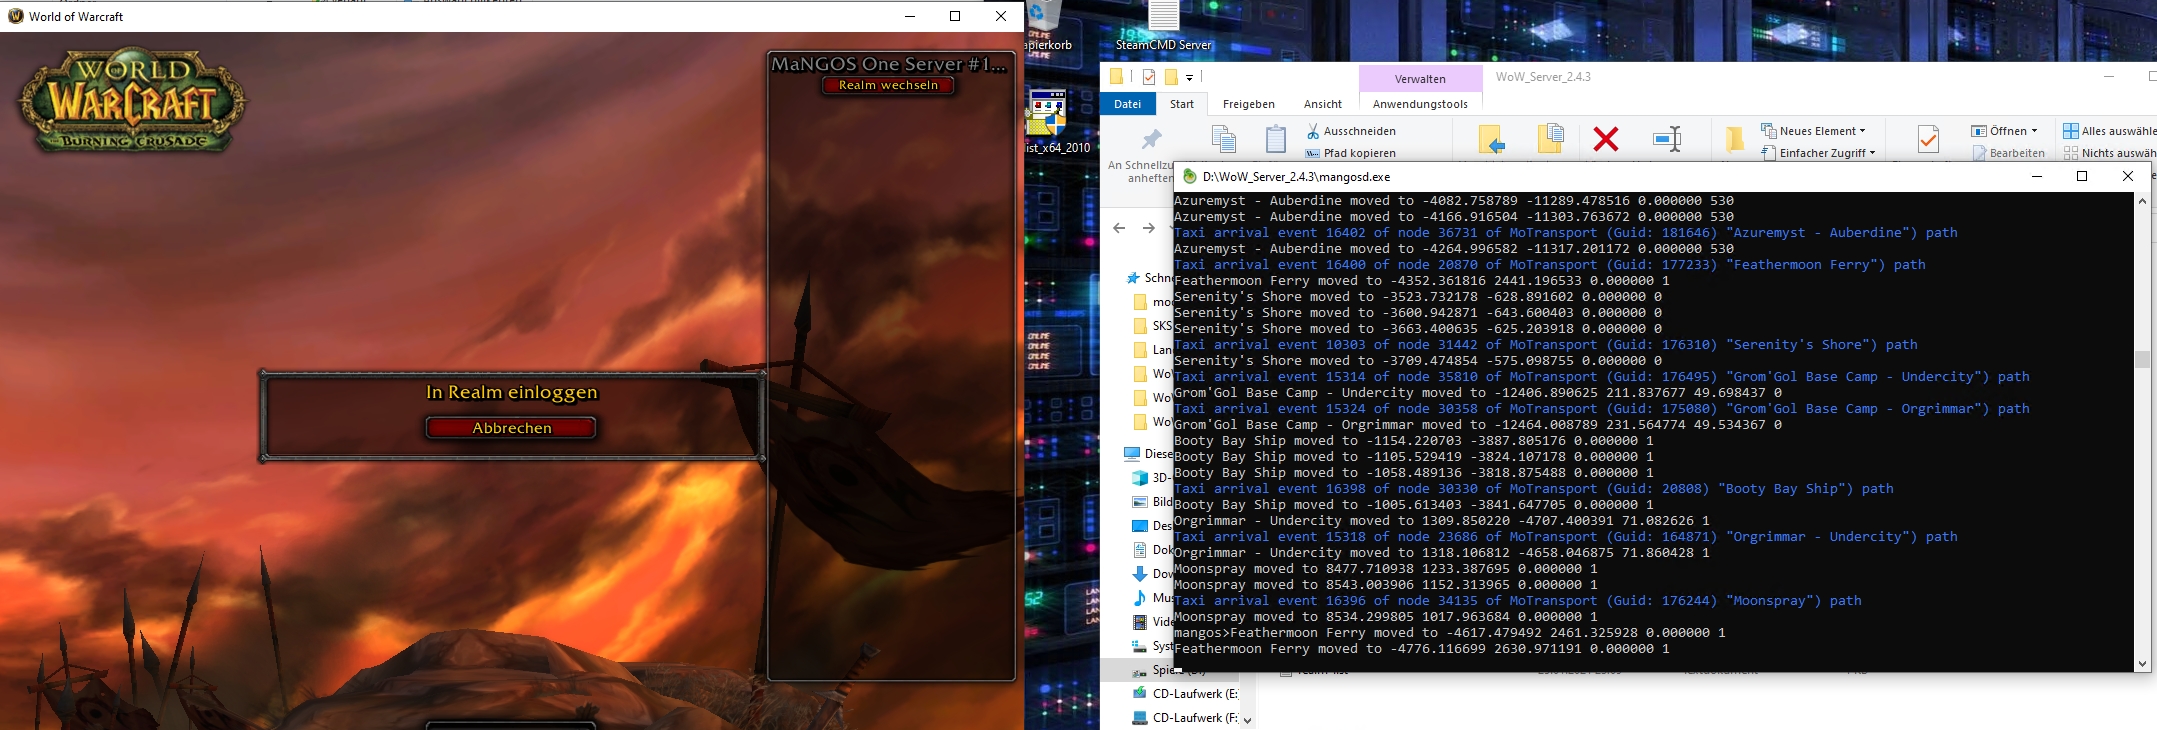Click the Rename icon in the ribbon
The height and width of the screenshot is (730, 2157).
(x=1667, y=139)
